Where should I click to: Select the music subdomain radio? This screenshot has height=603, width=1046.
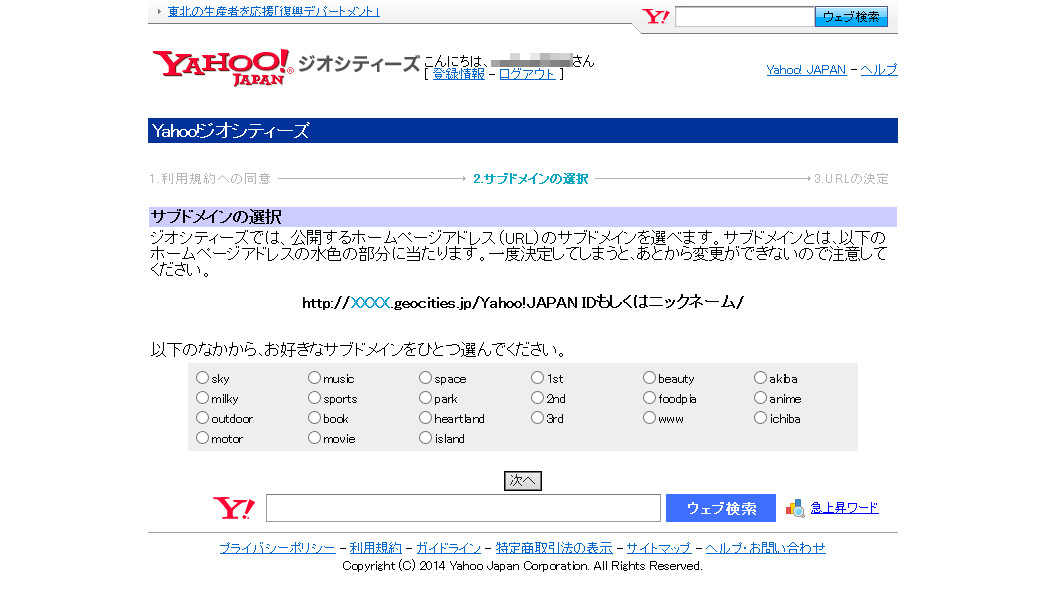pos(314,378)
